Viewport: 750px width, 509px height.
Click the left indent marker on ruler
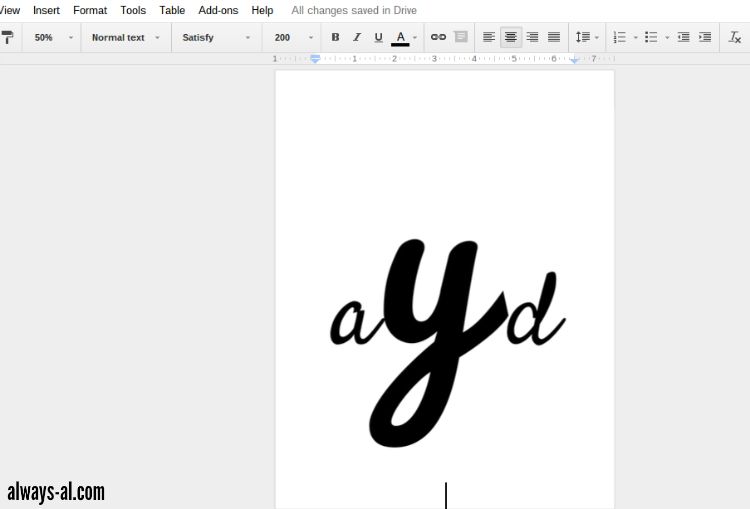(x=315, y=59)
